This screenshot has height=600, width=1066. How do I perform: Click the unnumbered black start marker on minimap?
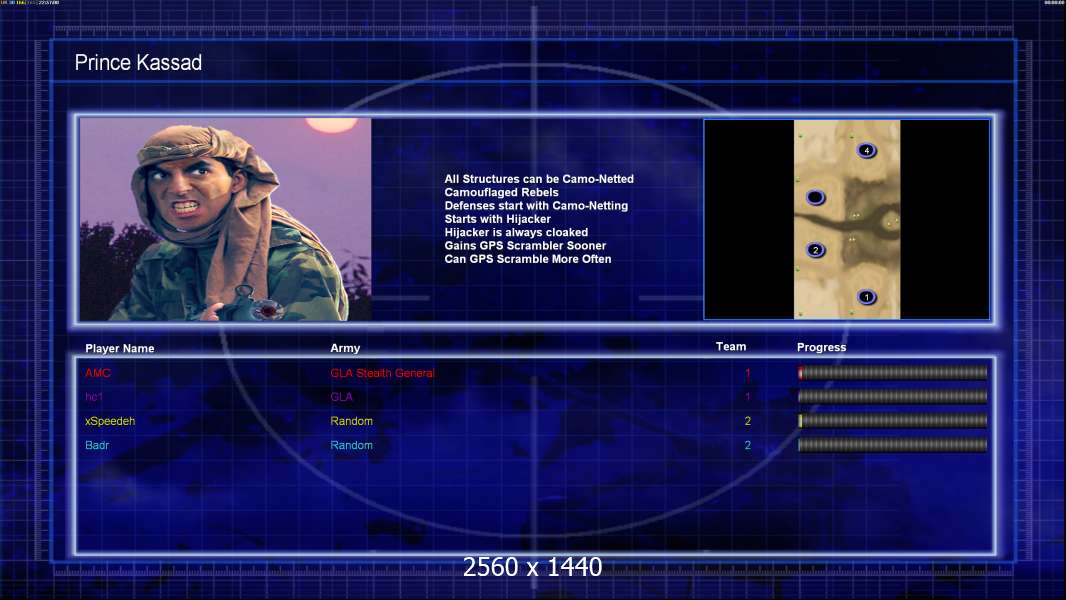[x=815, y=198]
